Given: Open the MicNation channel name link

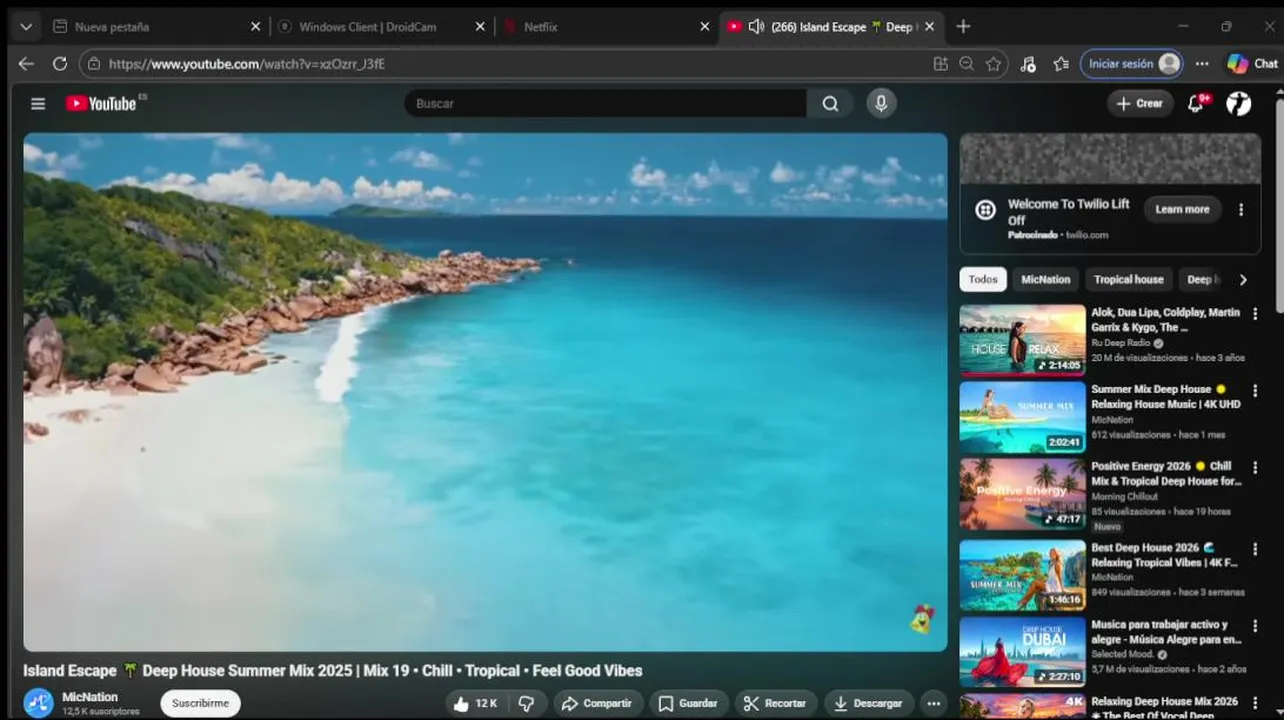Looking at the screenshot, I should coord(90,697).
